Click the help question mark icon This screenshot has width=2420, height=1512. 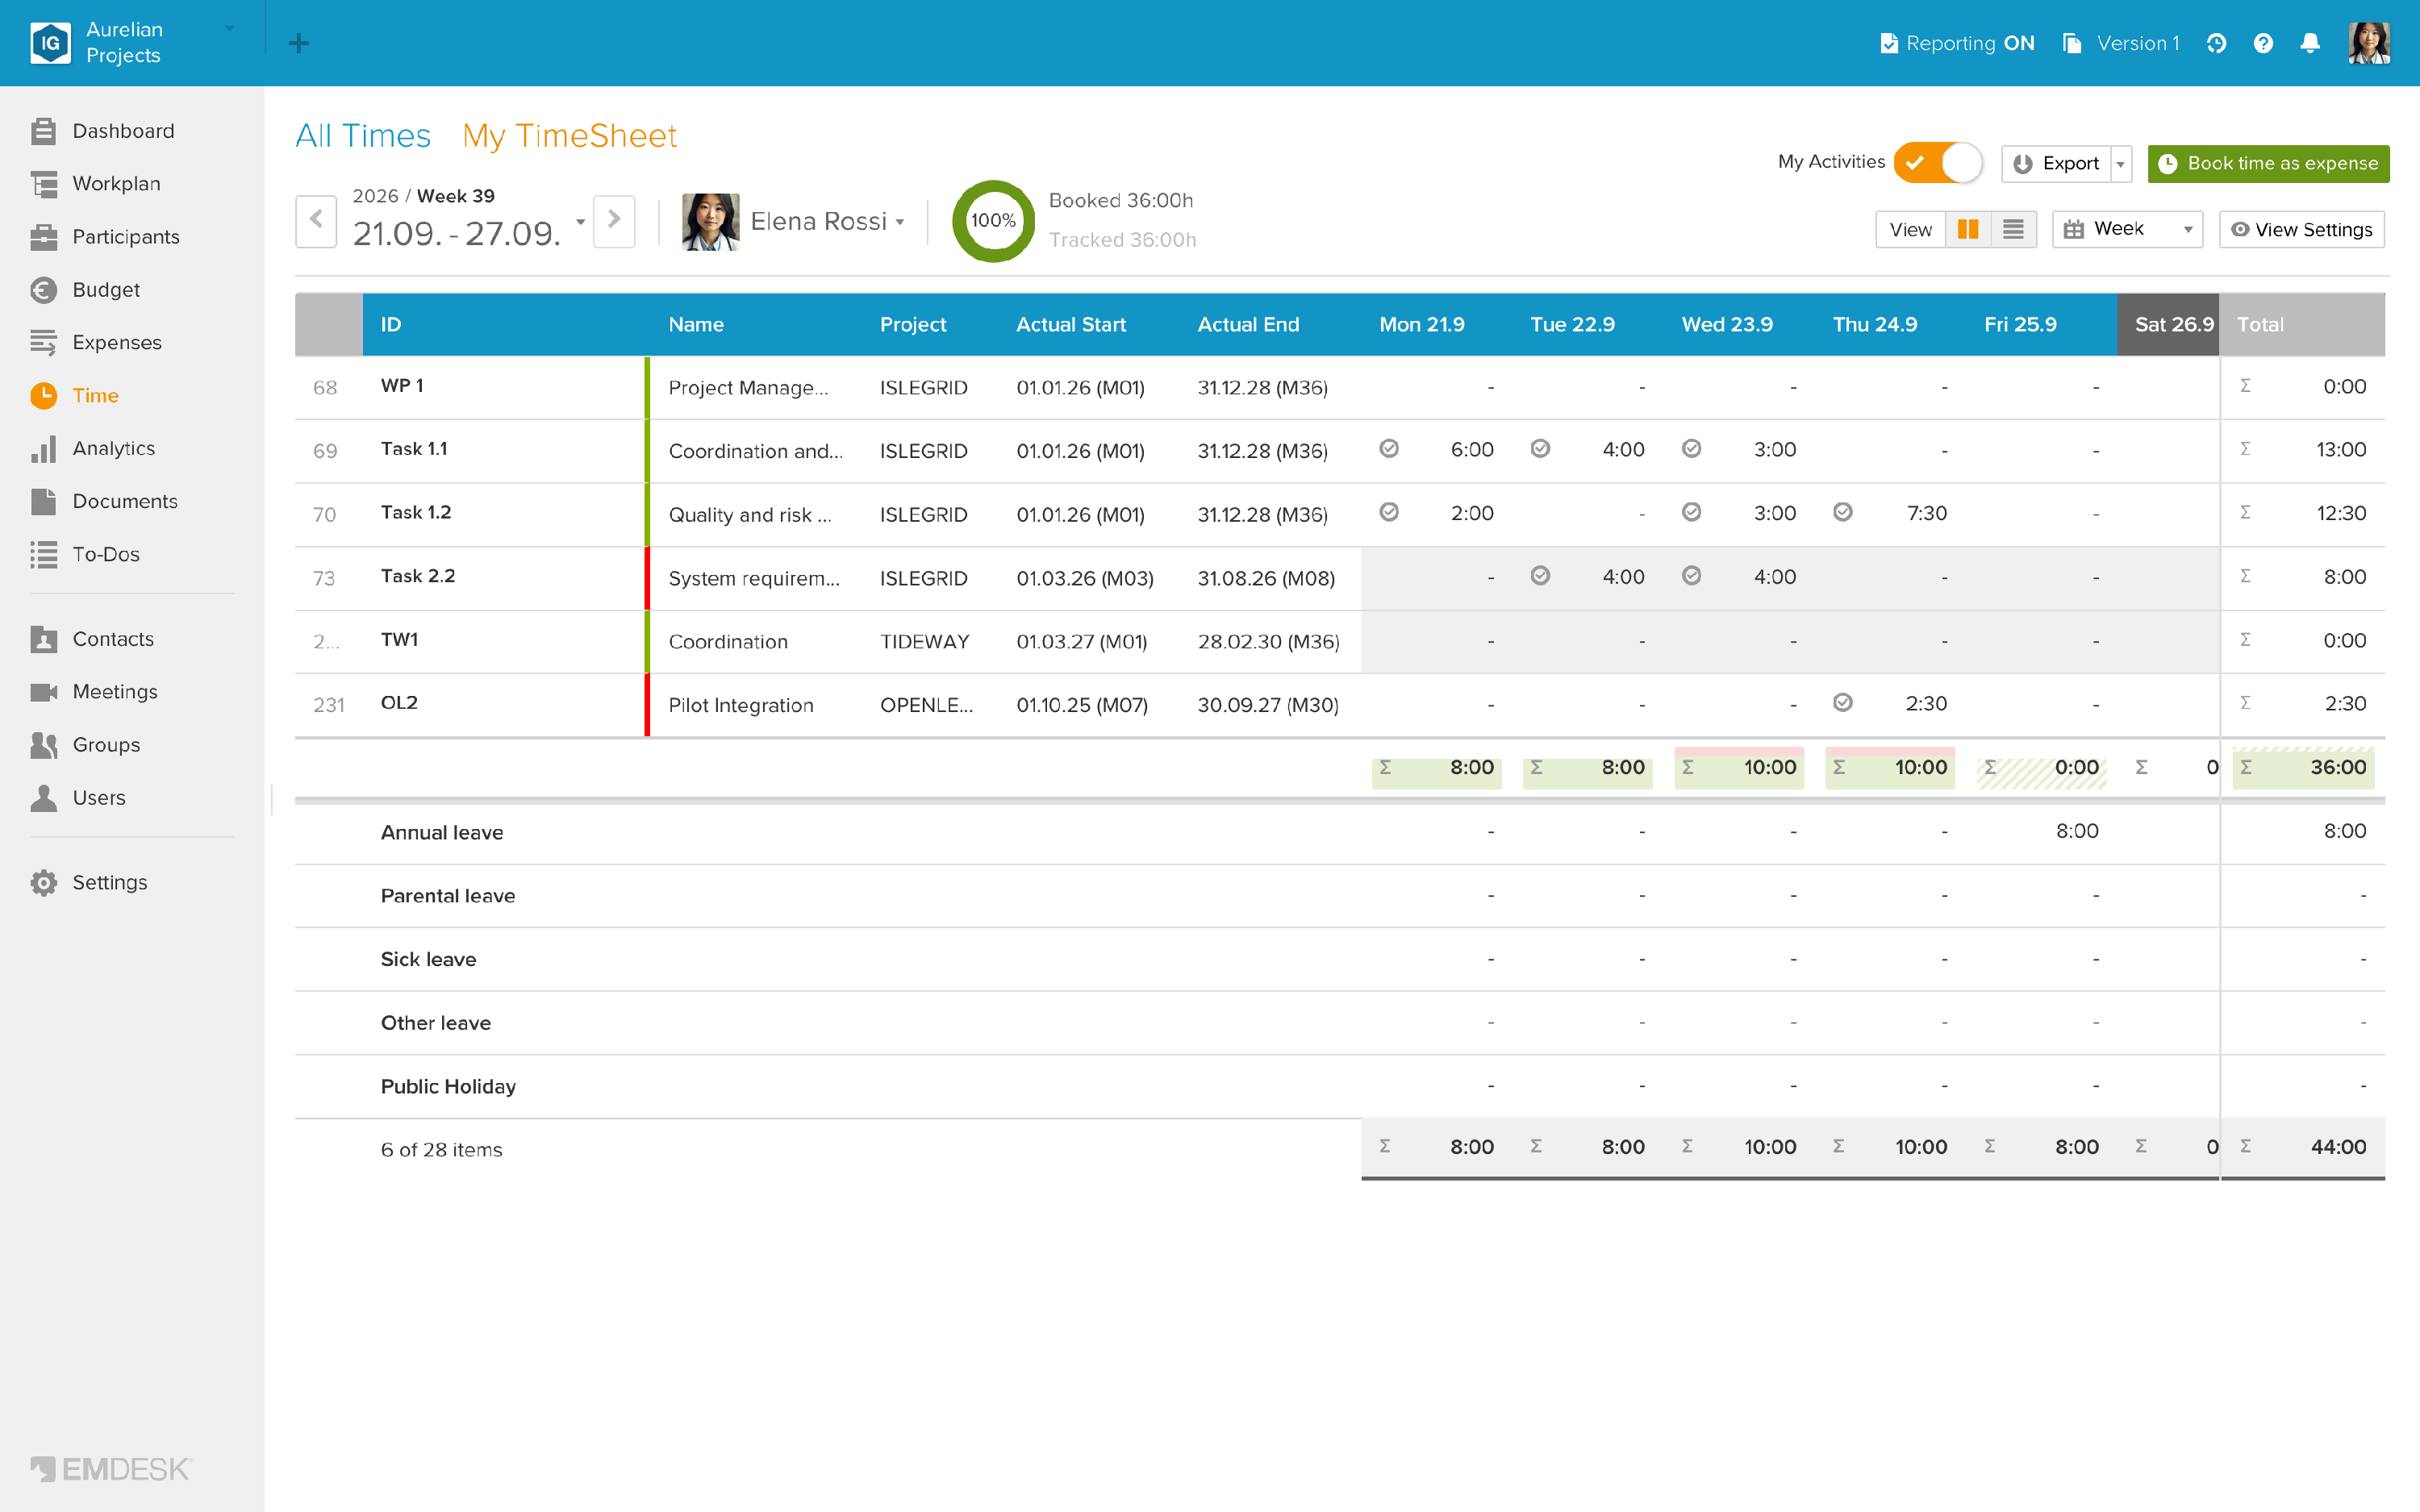(x=2263, y=43)
